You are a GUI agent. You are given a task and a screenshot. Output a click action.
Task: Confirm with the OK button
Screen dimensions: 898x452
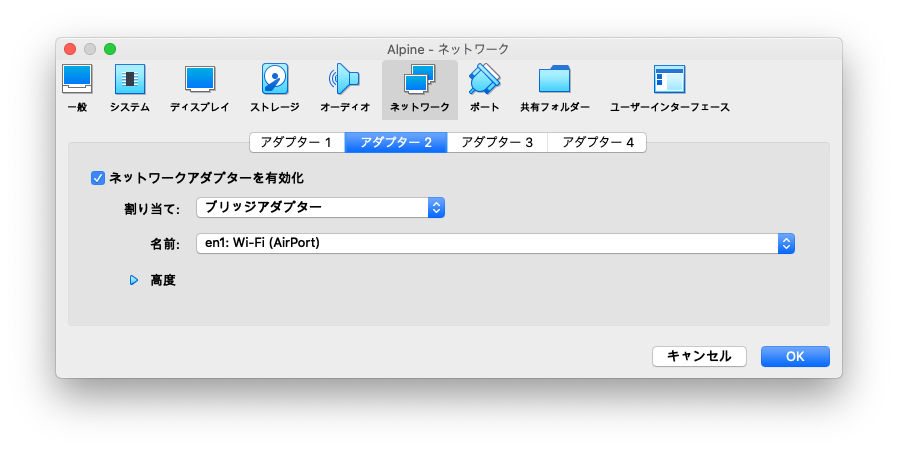coord(795,356)
